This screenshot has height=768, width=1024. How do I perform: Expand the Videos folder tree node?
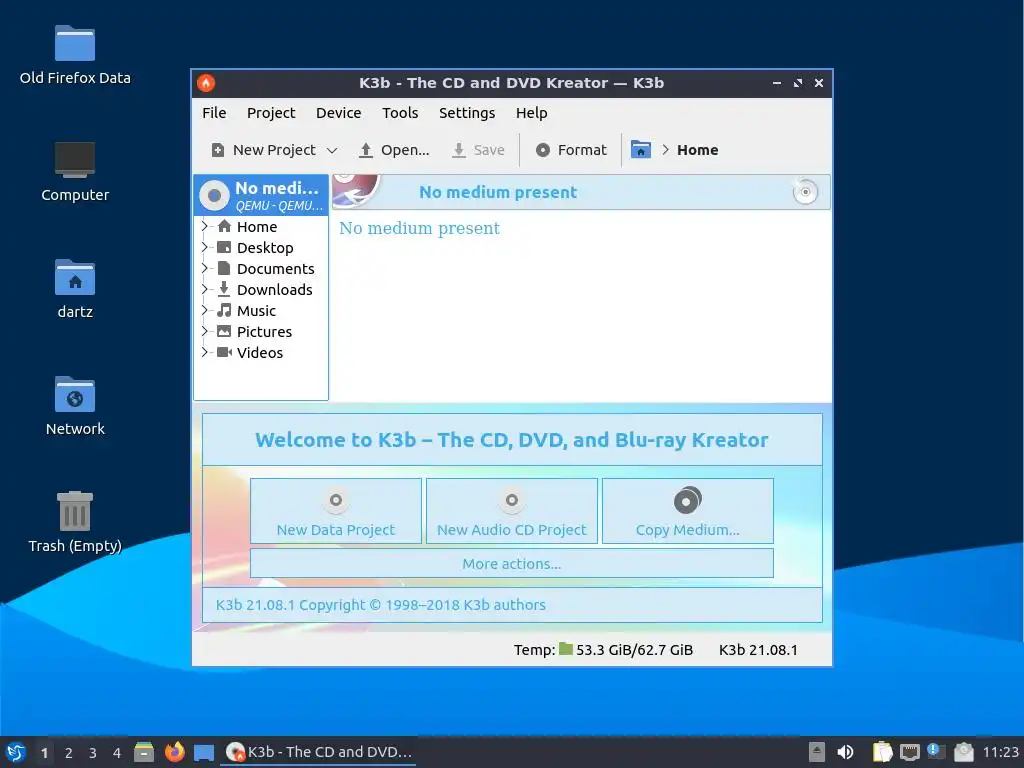point(204,352)
